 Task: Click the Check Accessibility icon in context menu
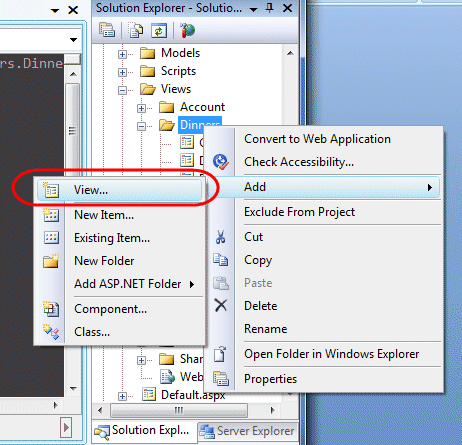tap(221, 162)
